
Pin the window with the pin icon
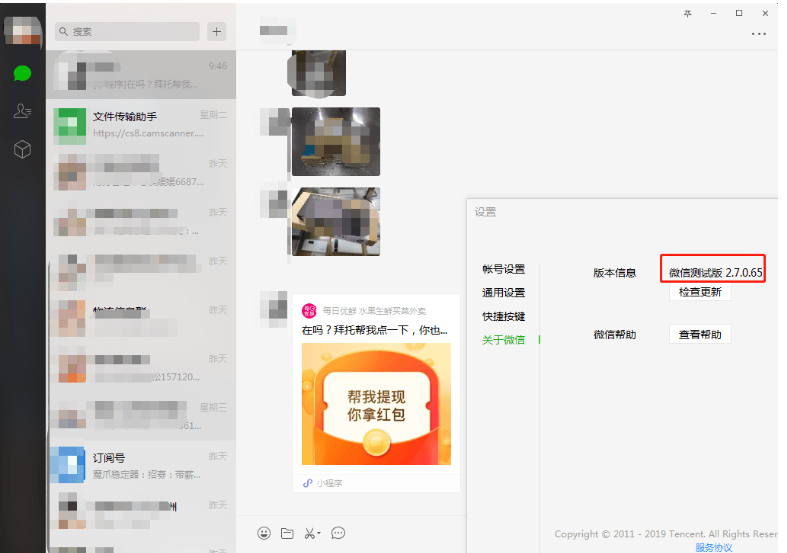(x=688, y=14)
